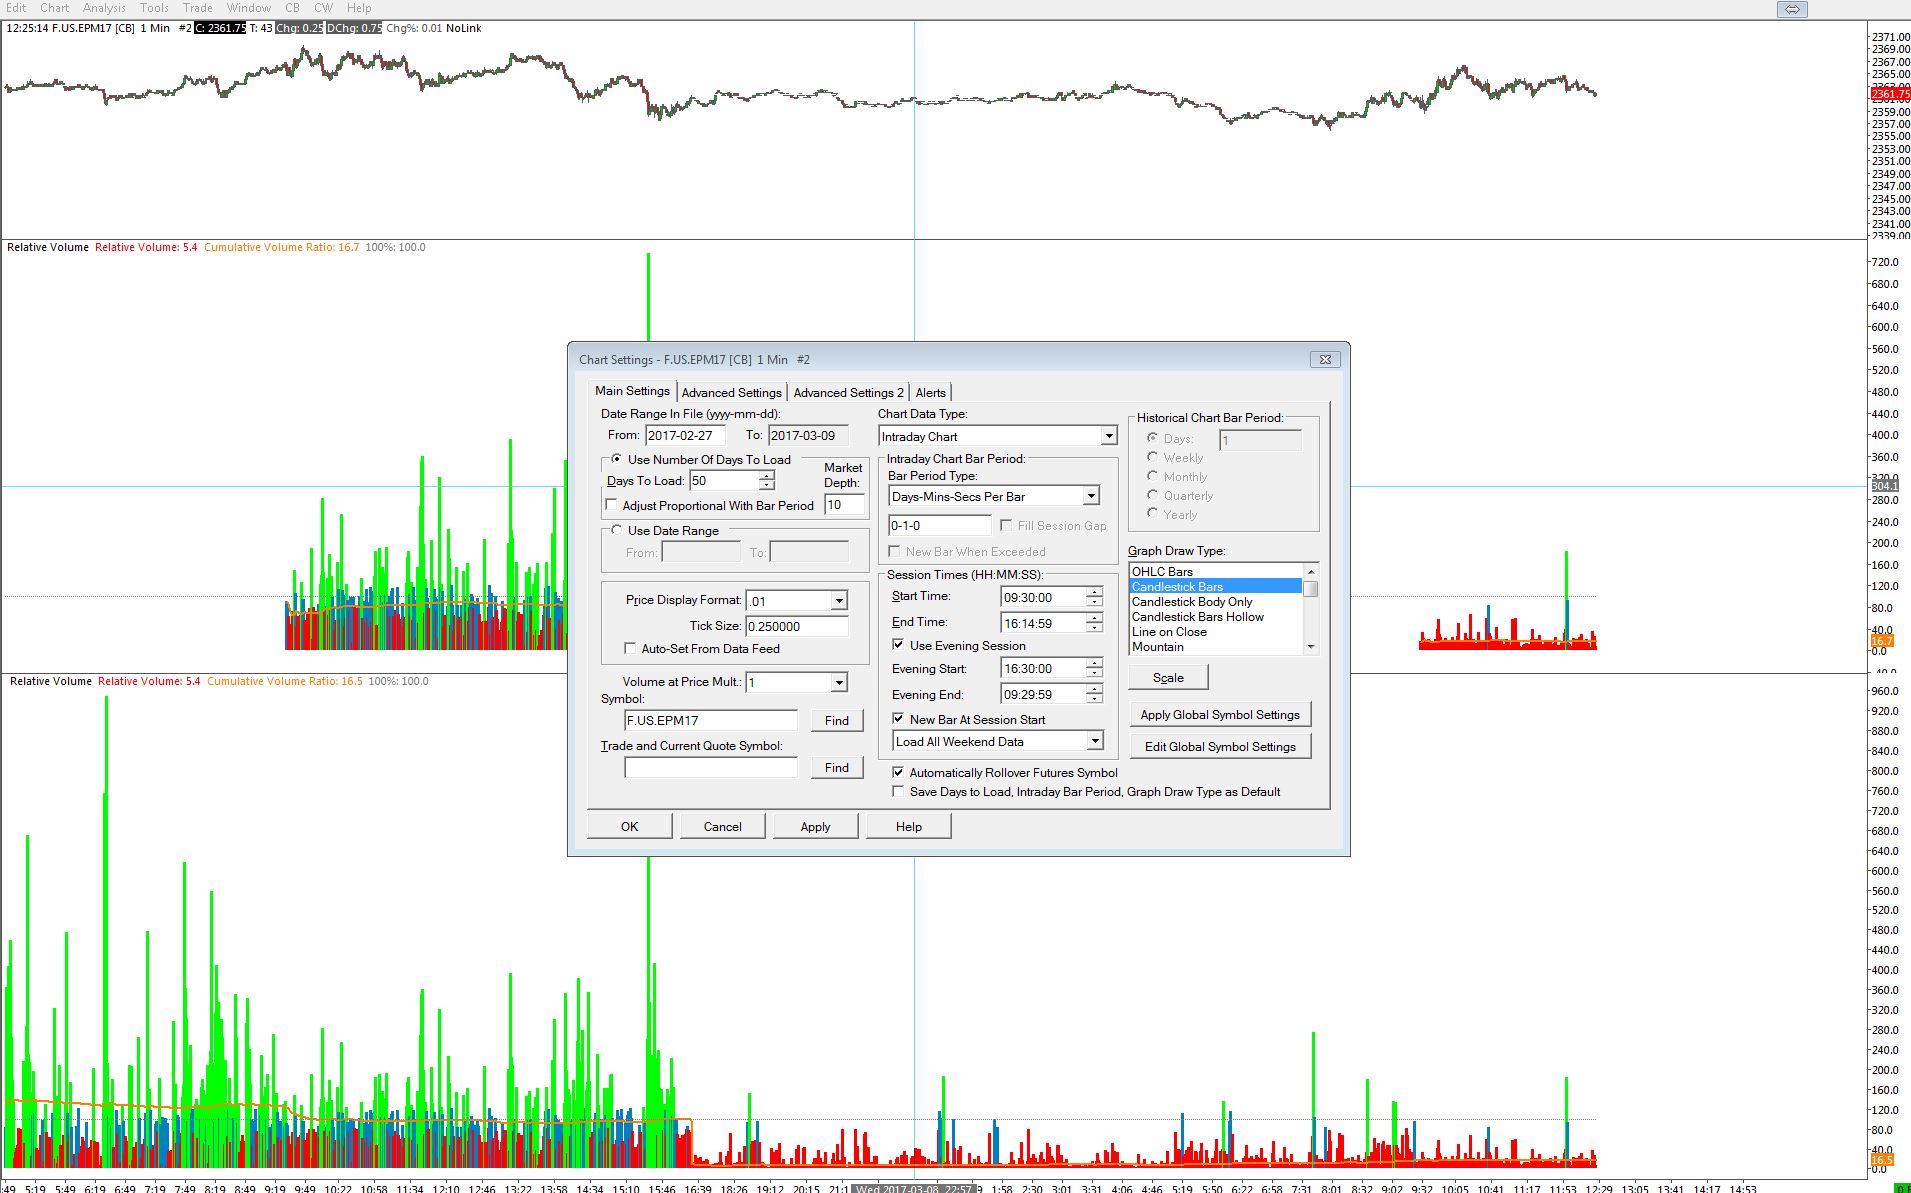Open the Analysis menu
The width and height of the screenshot is (1911, 1193).
[104, 8]
